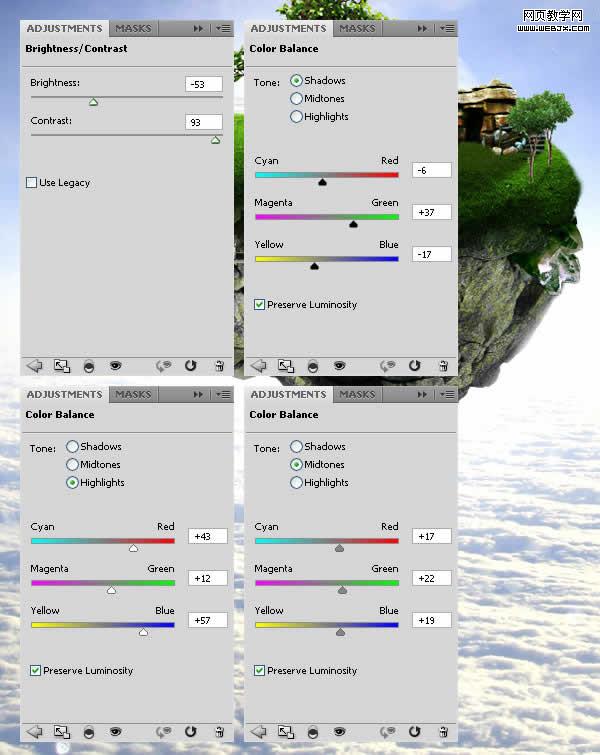Clip to layer icon in Midtones Color Balance panel

(x=313, y=732)
